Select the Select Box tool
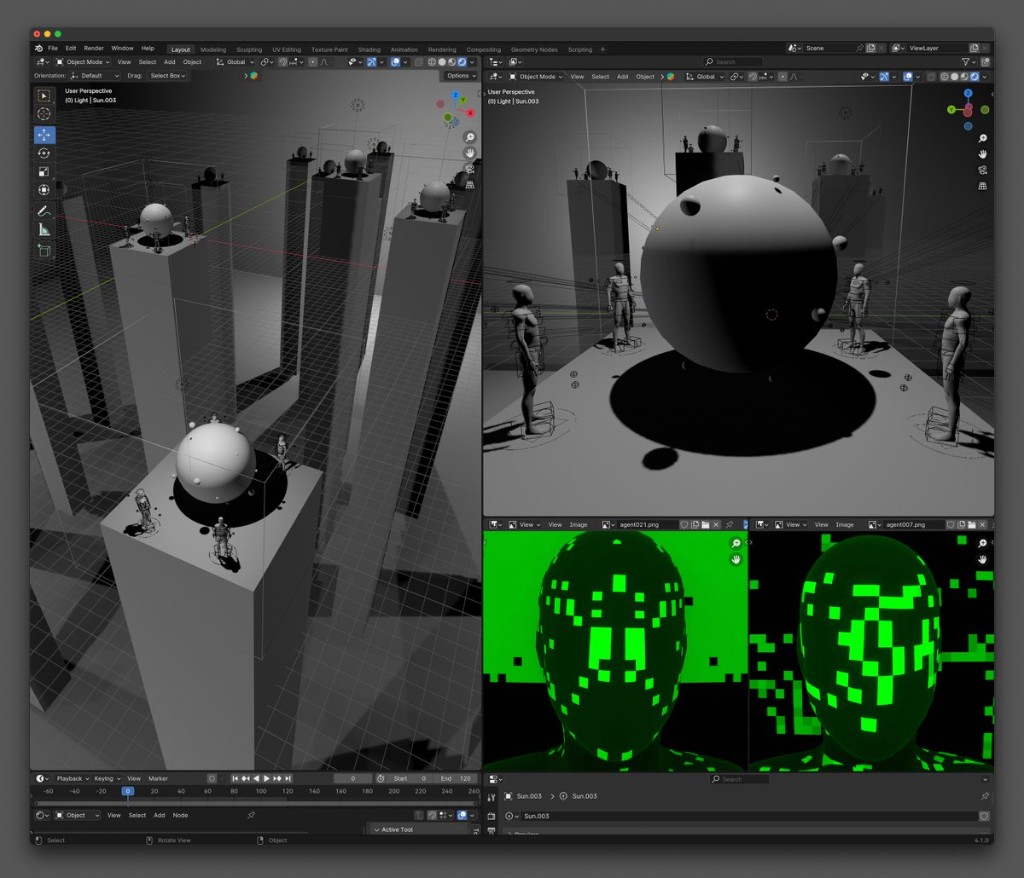This screenshot has width=1024, height=878. click(x=44, y=96)
